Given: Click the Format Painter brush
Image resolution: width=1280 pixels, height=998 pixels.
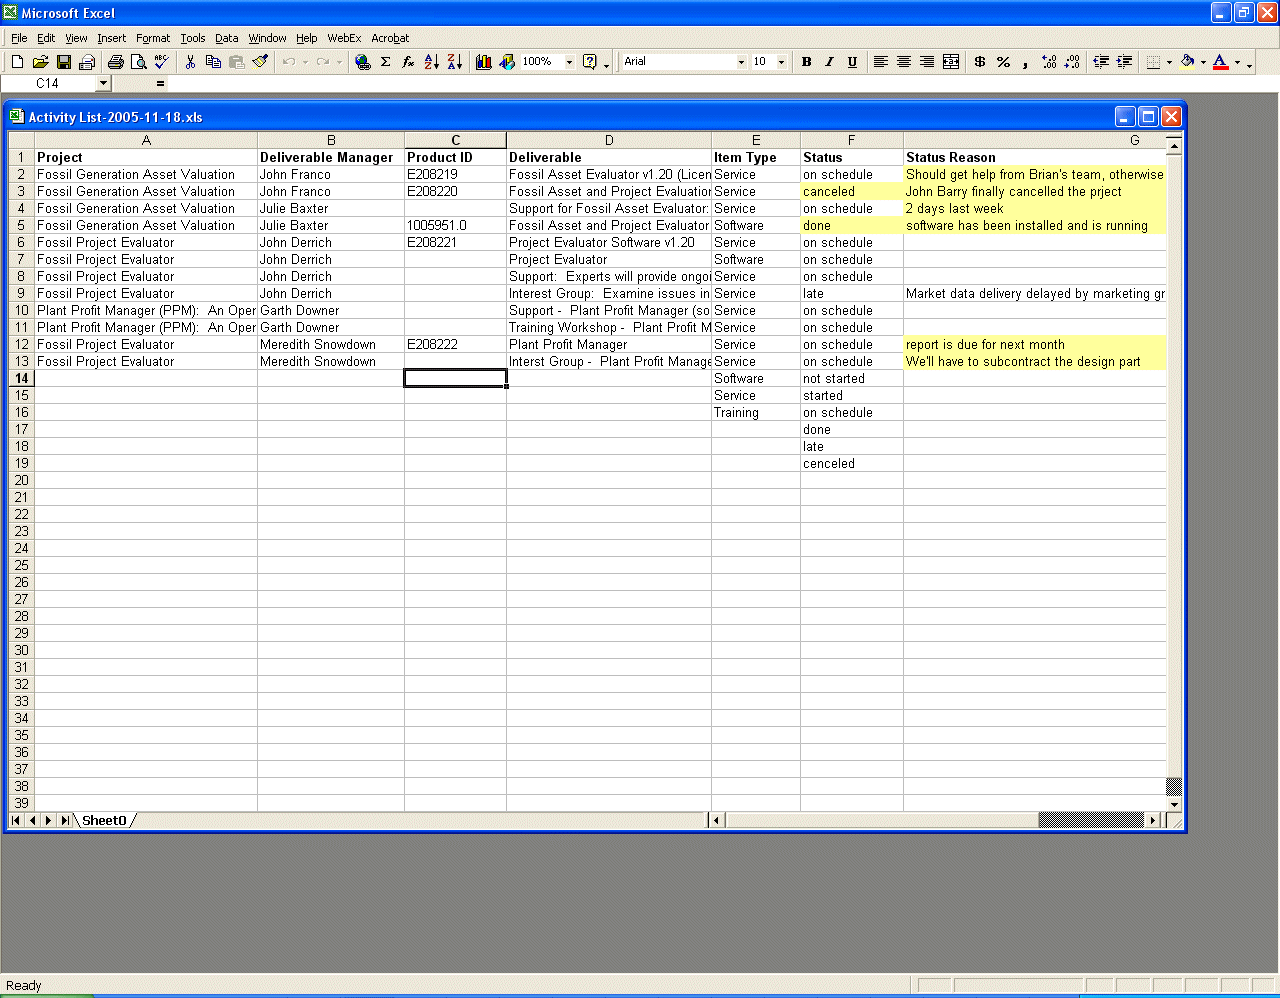Looking at the screenshot, I should click(260, 62).
